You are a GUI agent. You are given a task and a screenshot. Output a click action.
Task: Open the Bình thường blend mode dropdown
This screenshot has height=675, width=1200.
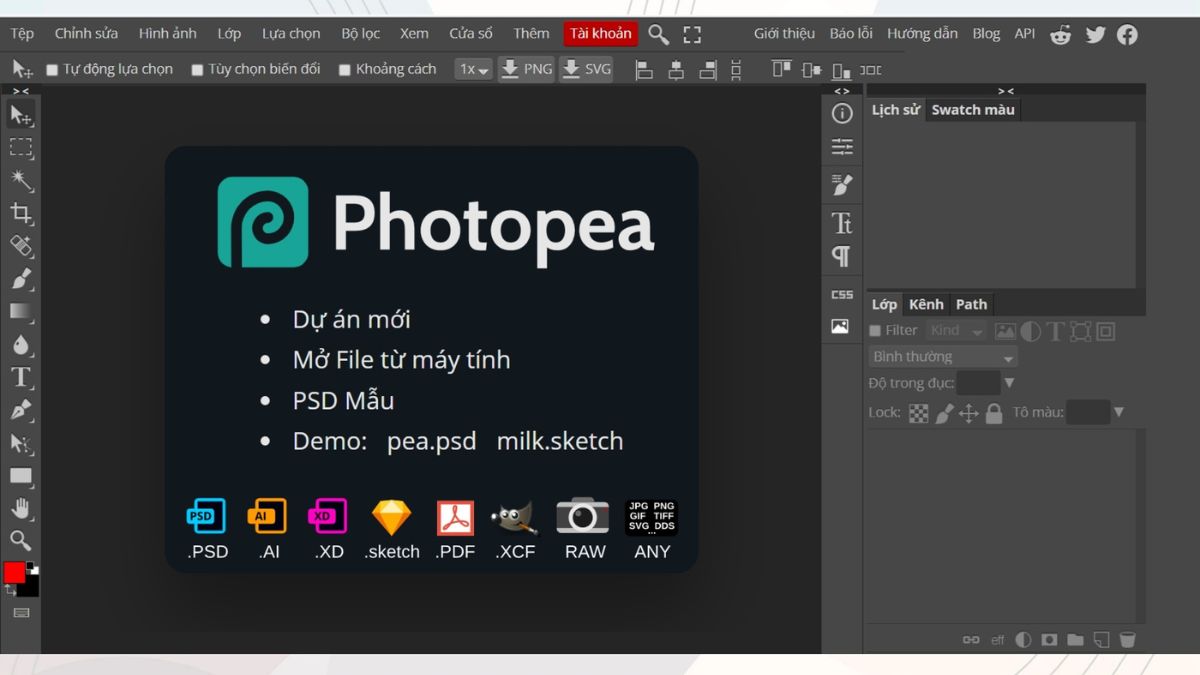[943, 357]
